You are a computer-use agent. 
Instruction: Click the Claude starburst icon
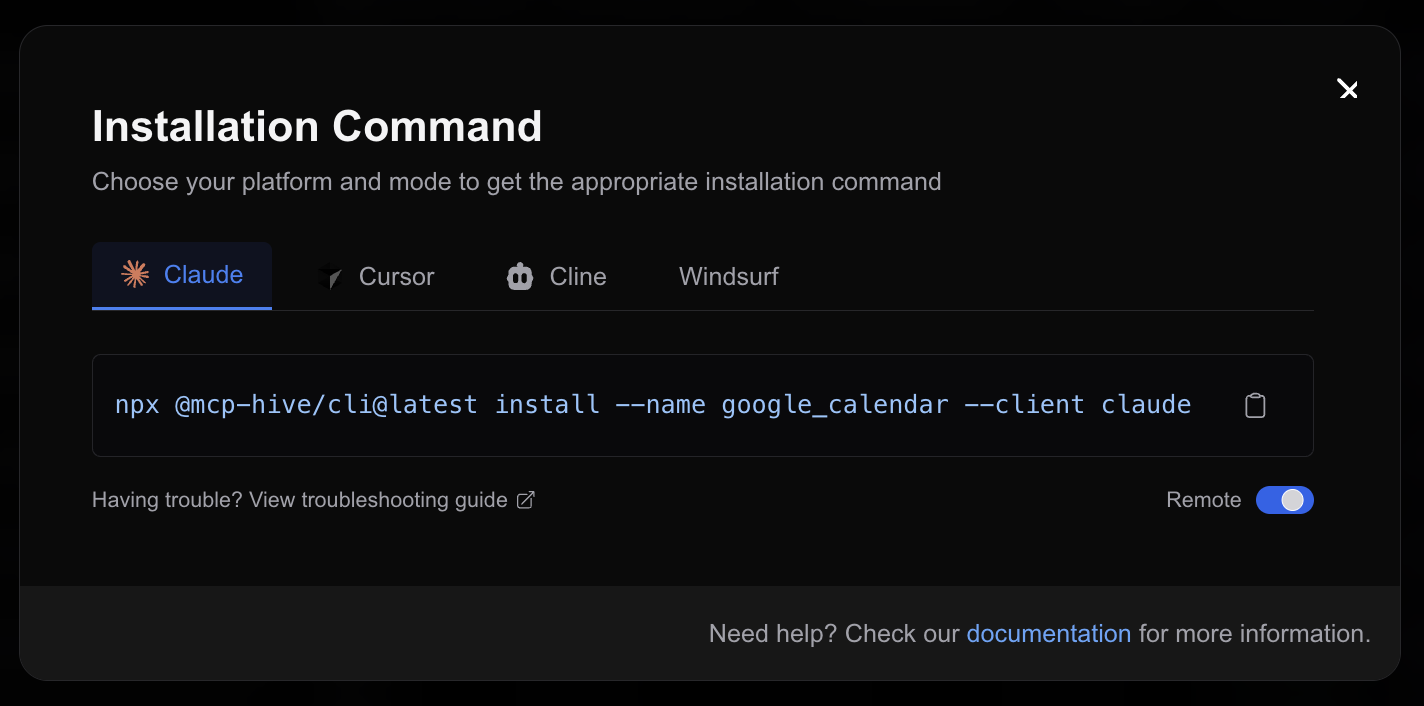135,275
